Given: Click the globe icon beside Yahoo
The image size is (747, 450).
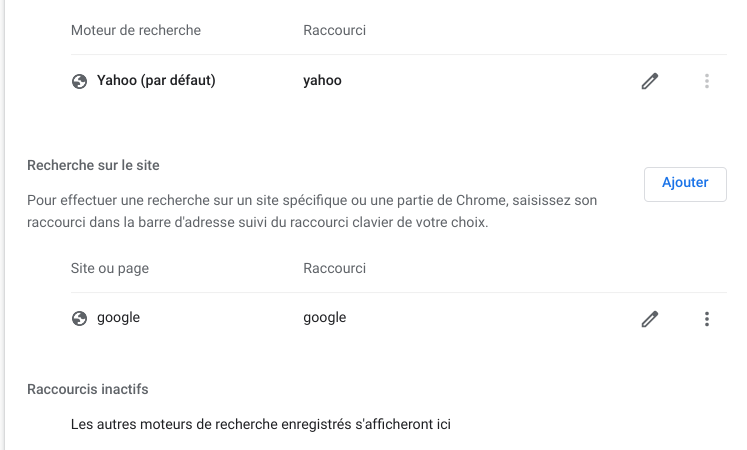Looking at the screenshot, I should tap(80, 81).
